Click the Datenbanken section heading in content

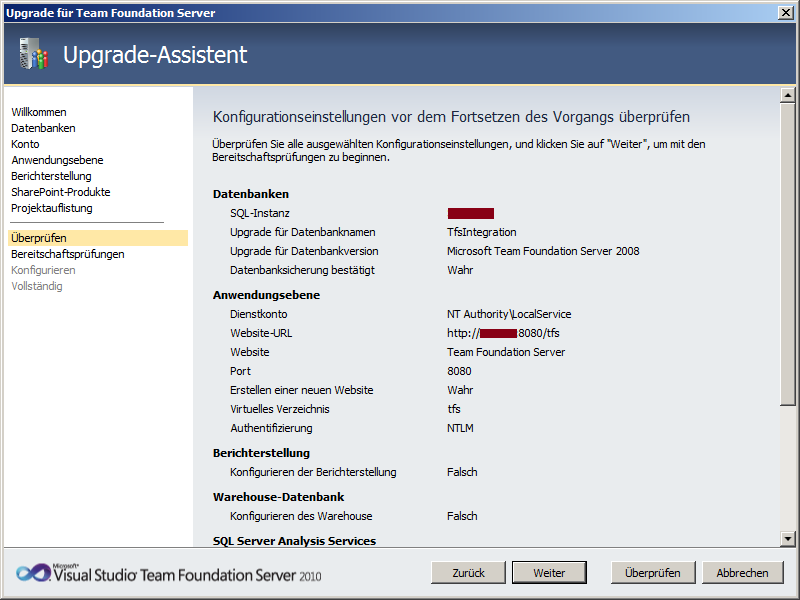(x=251, y=194)
